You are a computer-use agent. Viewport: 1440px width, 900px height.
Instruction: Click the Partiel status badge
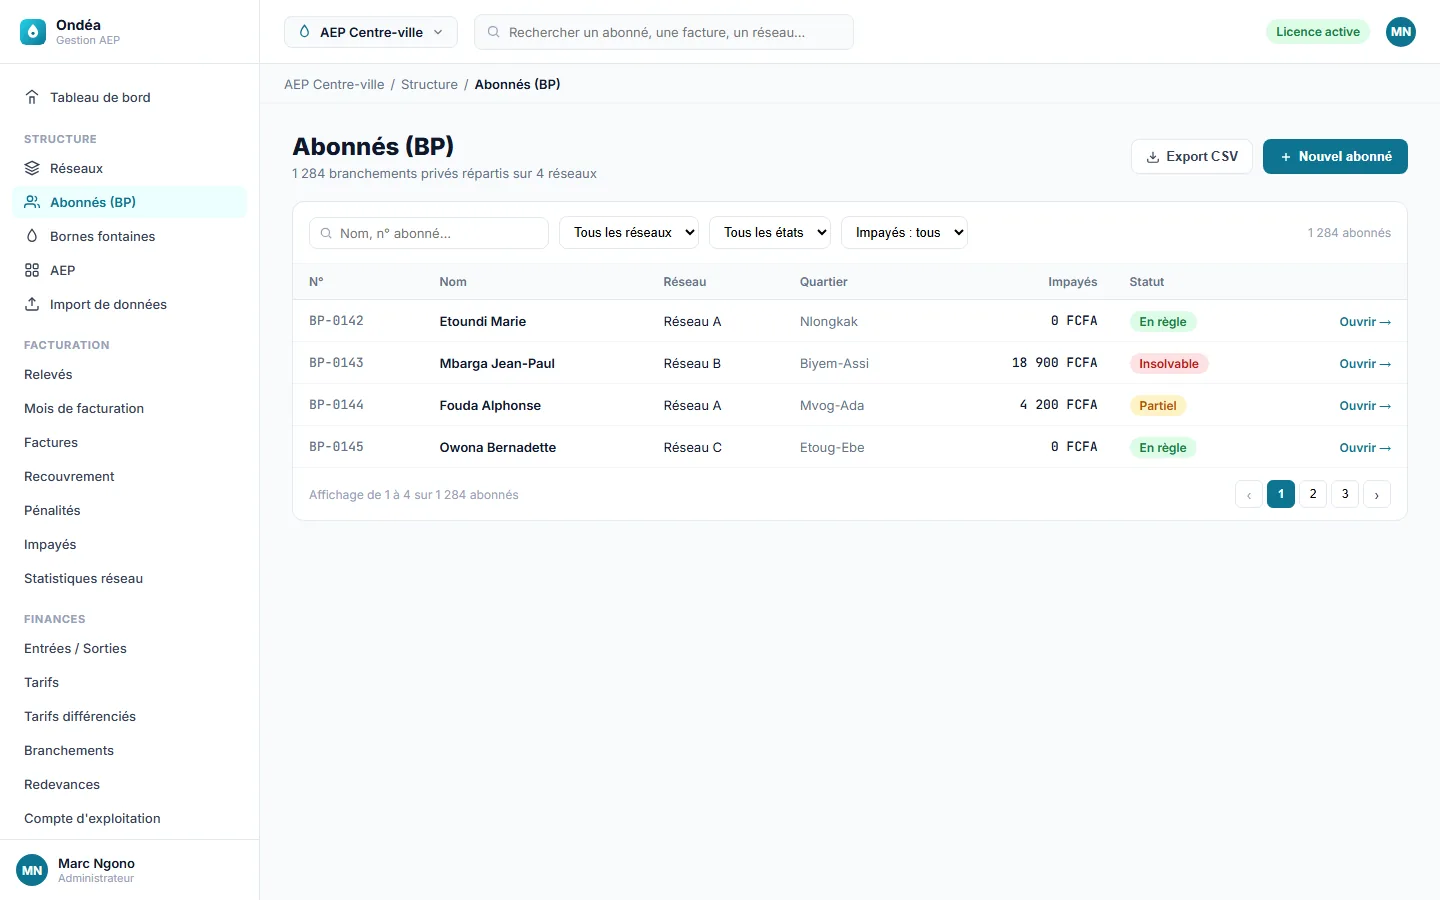(x=1157, y=406)
